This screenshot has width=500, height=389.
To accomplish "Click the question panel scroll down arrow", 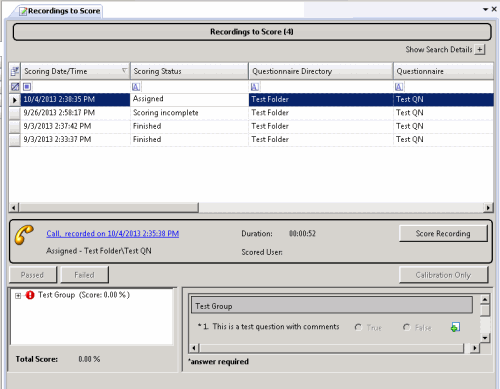I will tap(485, 338).
